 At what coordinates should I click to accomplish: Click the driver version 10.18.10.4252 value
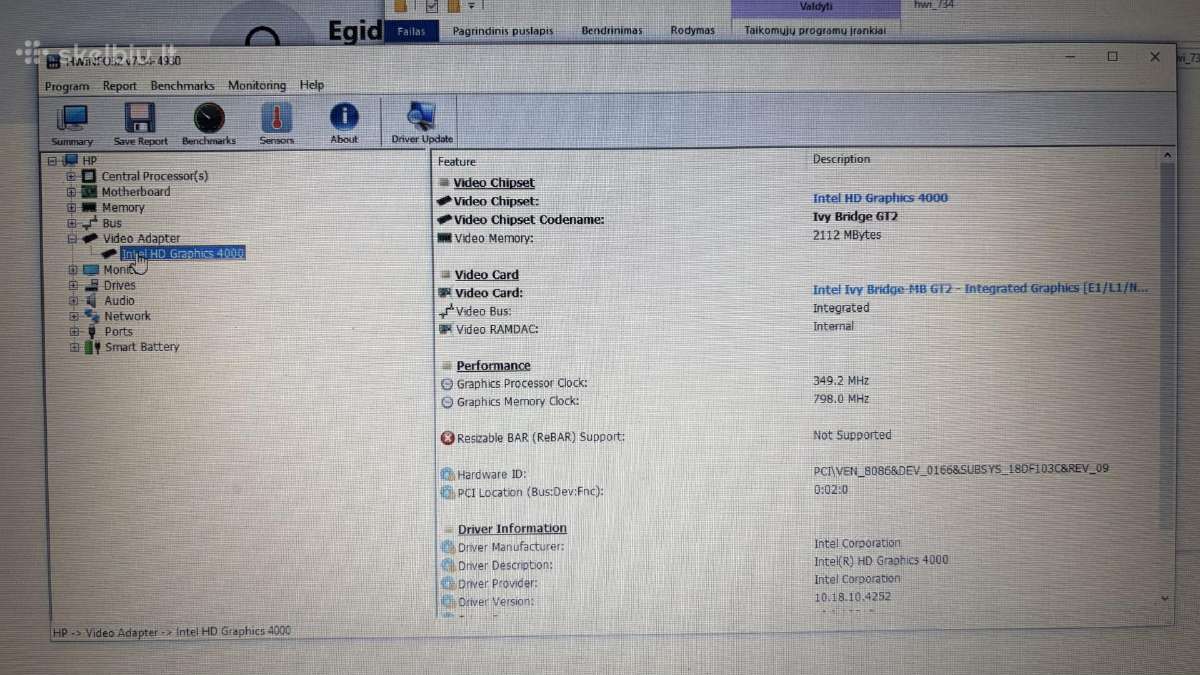pos(852,597)
